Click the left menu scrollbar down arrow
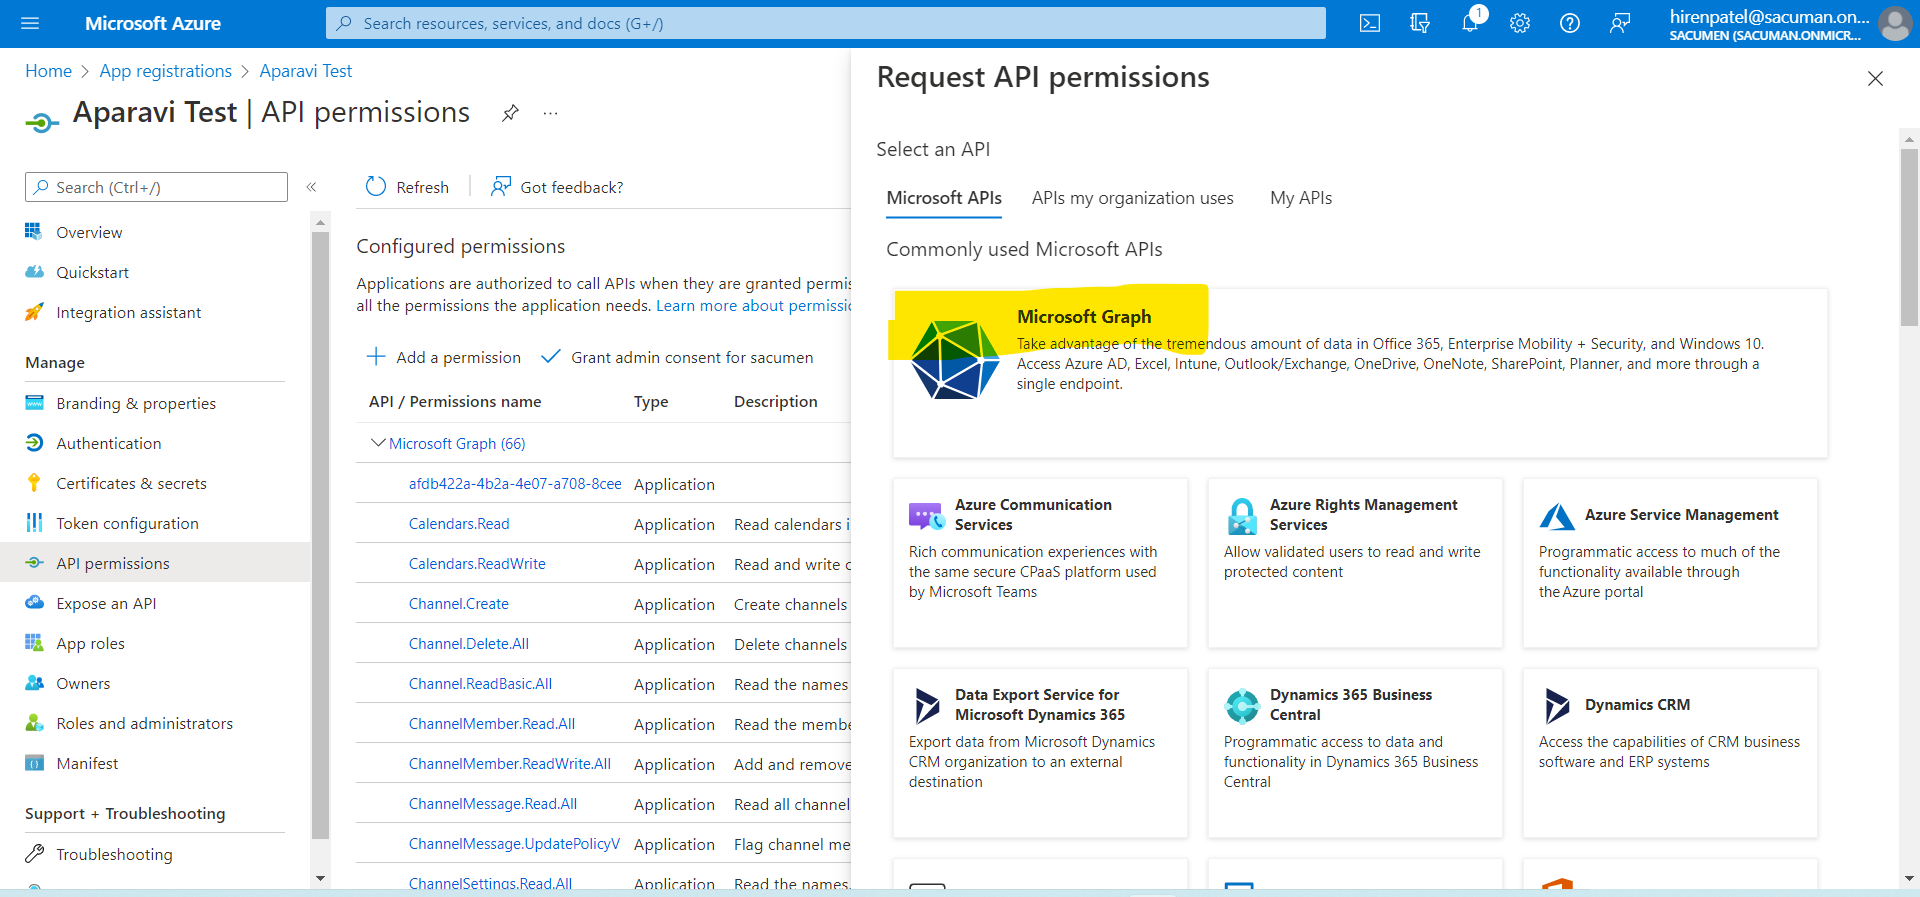The height and width of the screenshot is (897, 1920). (x=320, y=879)
